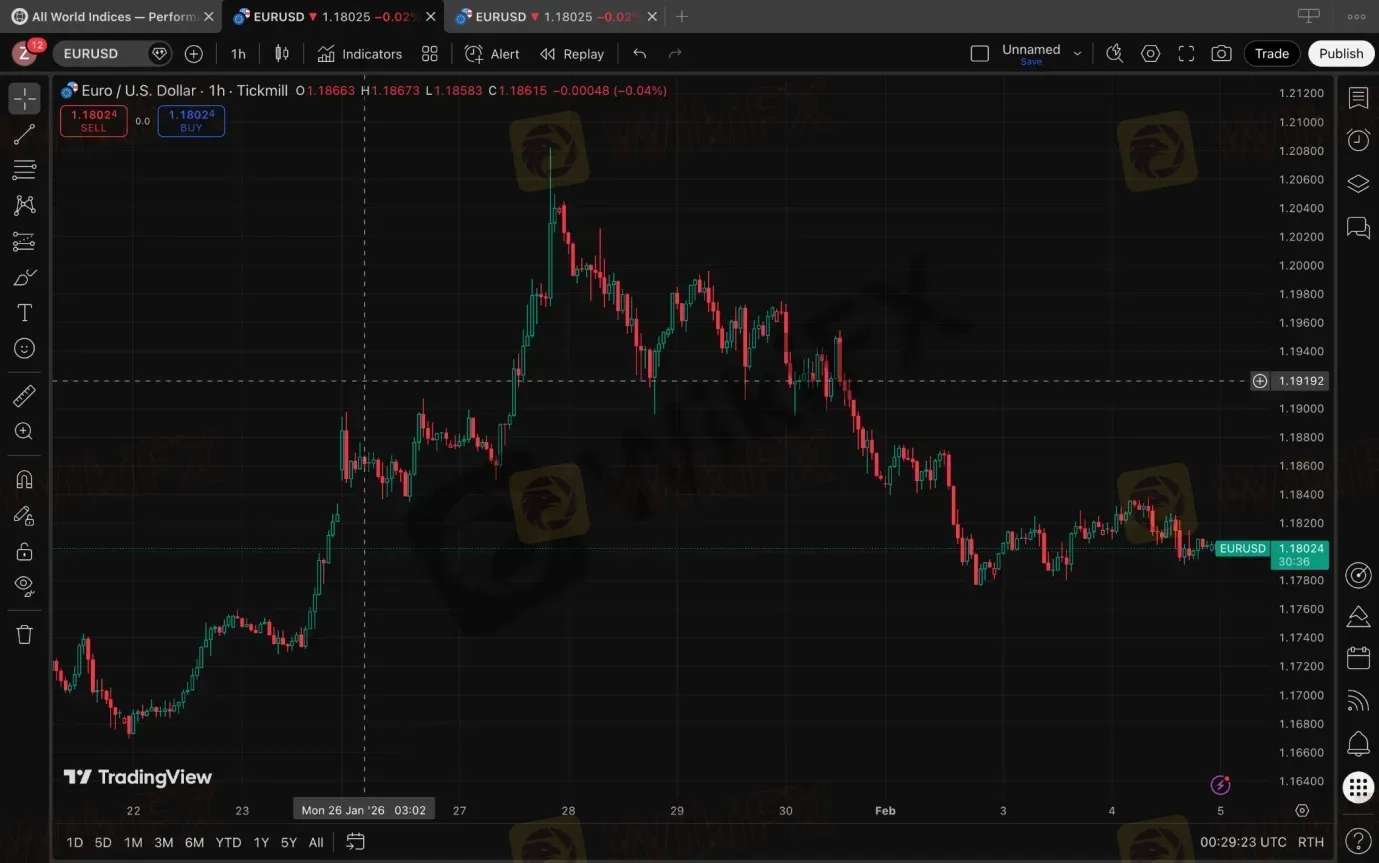1379x863 pixels.
Task: Select the Text tool
Action: coord(25,313)
